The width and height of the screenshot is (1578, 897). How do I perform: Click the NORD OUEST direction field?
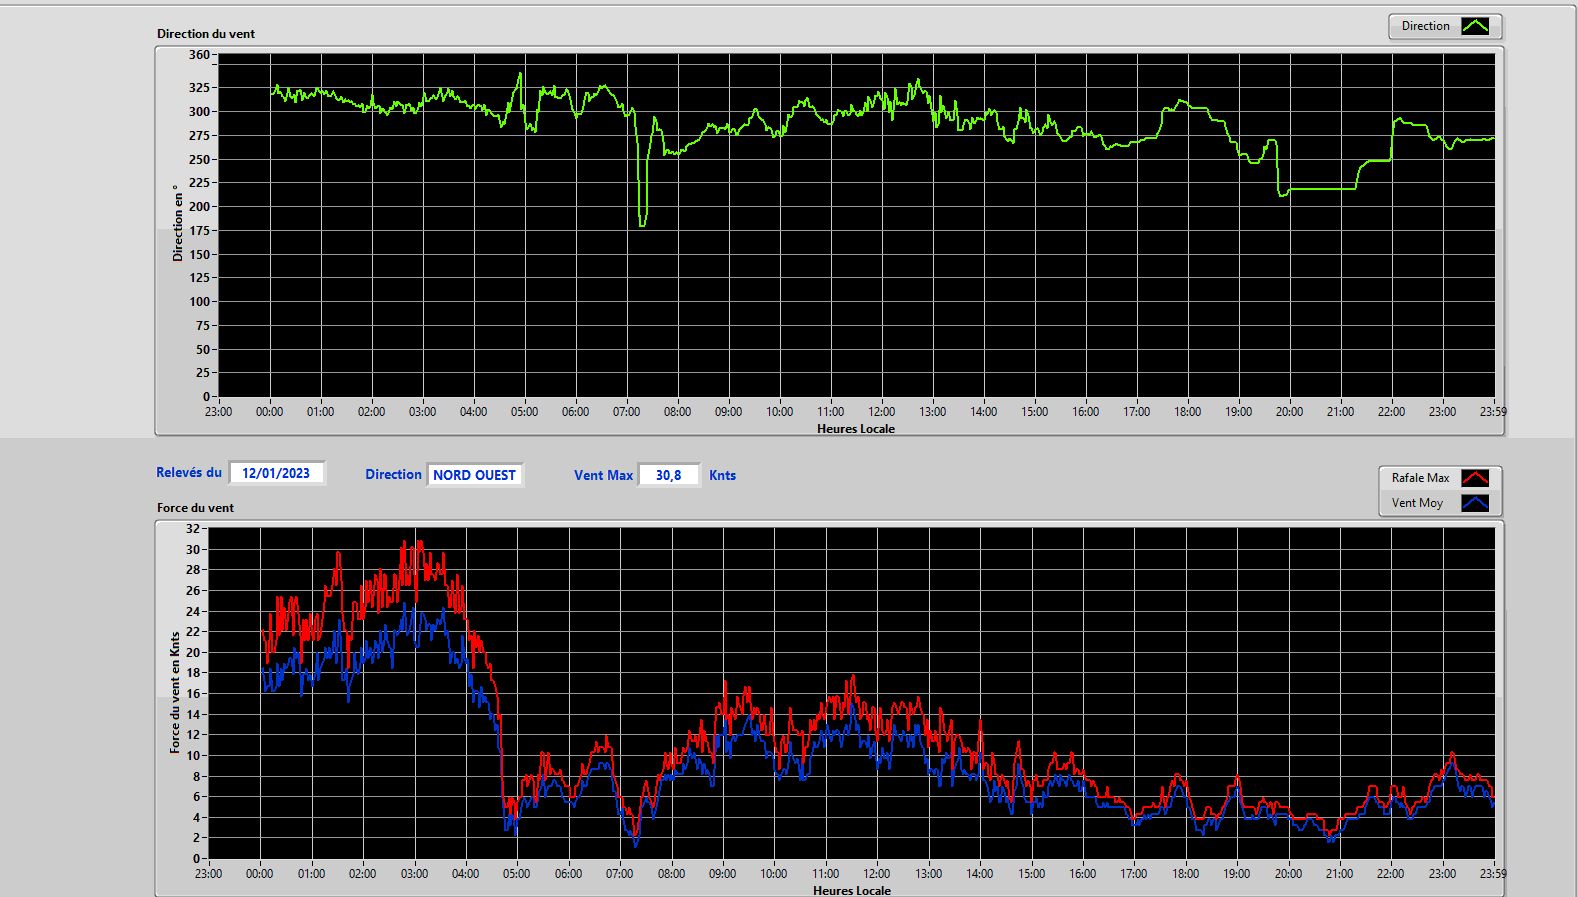(475, 475)
